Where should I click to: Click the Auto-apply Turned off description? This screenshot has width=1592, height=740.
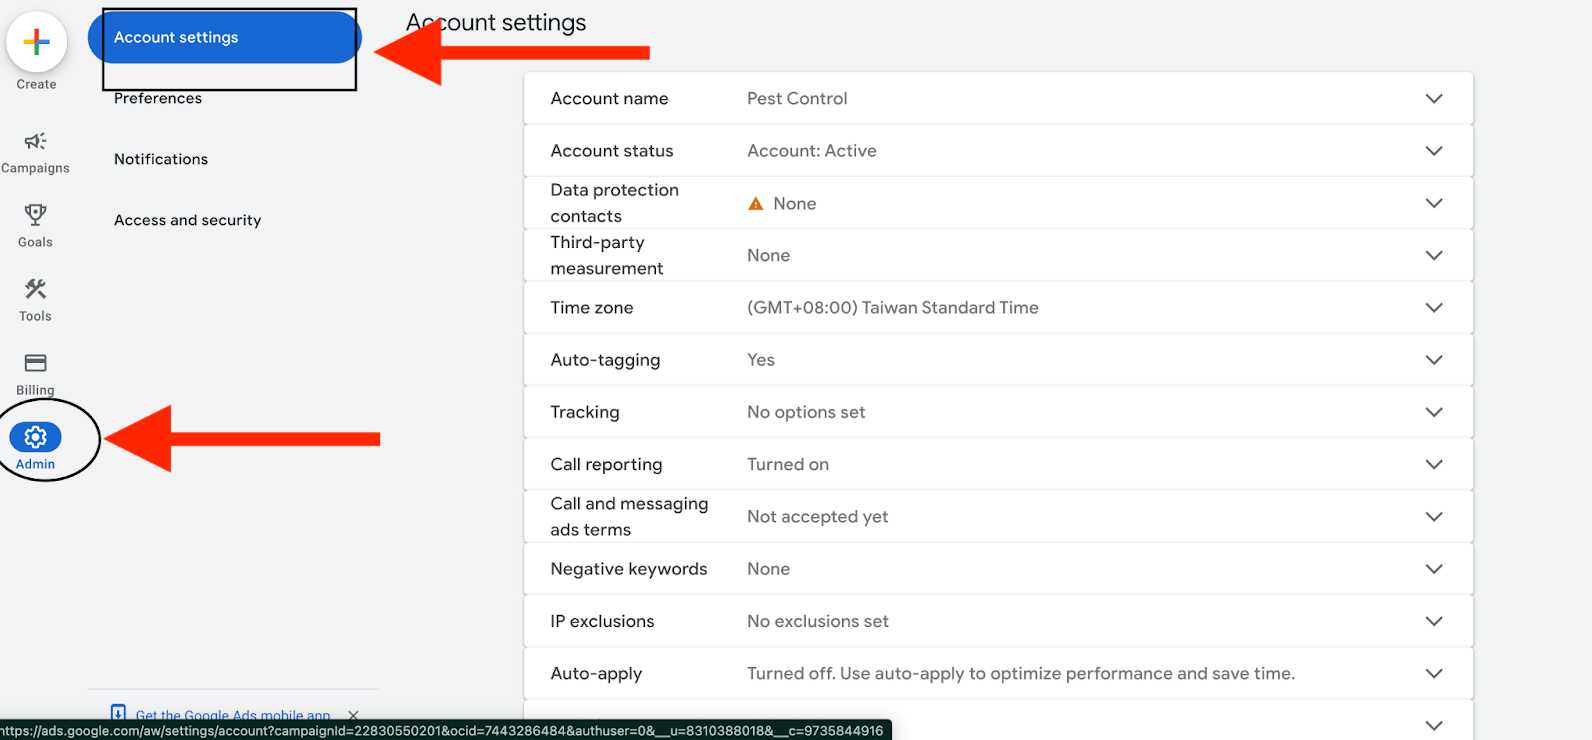click(x=1021, y=673)
